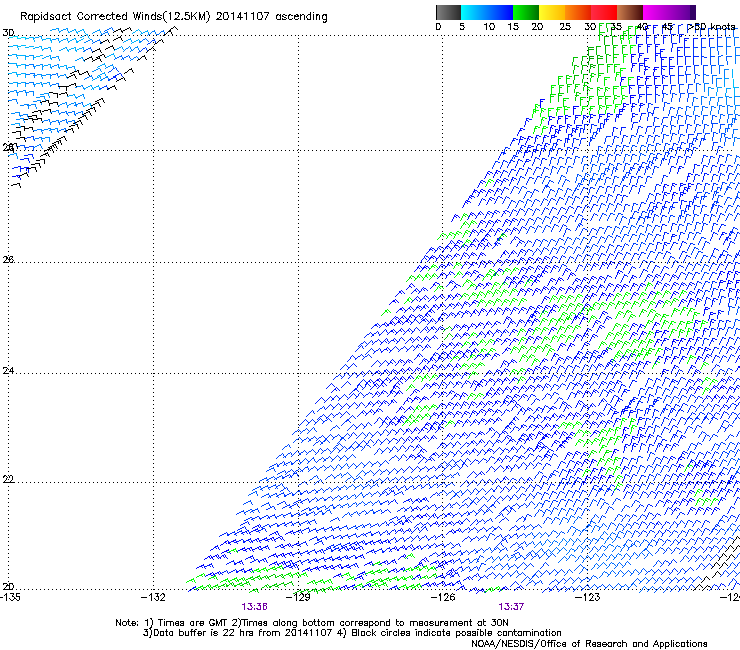The width and height of the screenshot is (740, 650).
Task: Click the chart title 'Rapidscat Corrected Winds(12.5KM)'
Action: click(x=115, y=17)
